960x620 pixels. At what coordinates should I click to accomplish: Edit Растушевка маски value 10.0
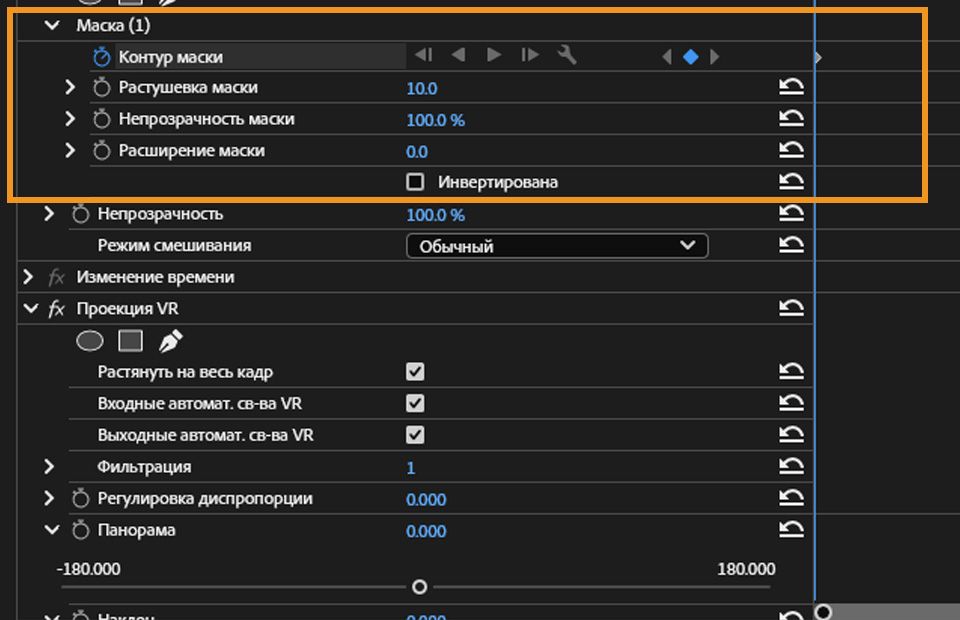[x=422, y=89]
